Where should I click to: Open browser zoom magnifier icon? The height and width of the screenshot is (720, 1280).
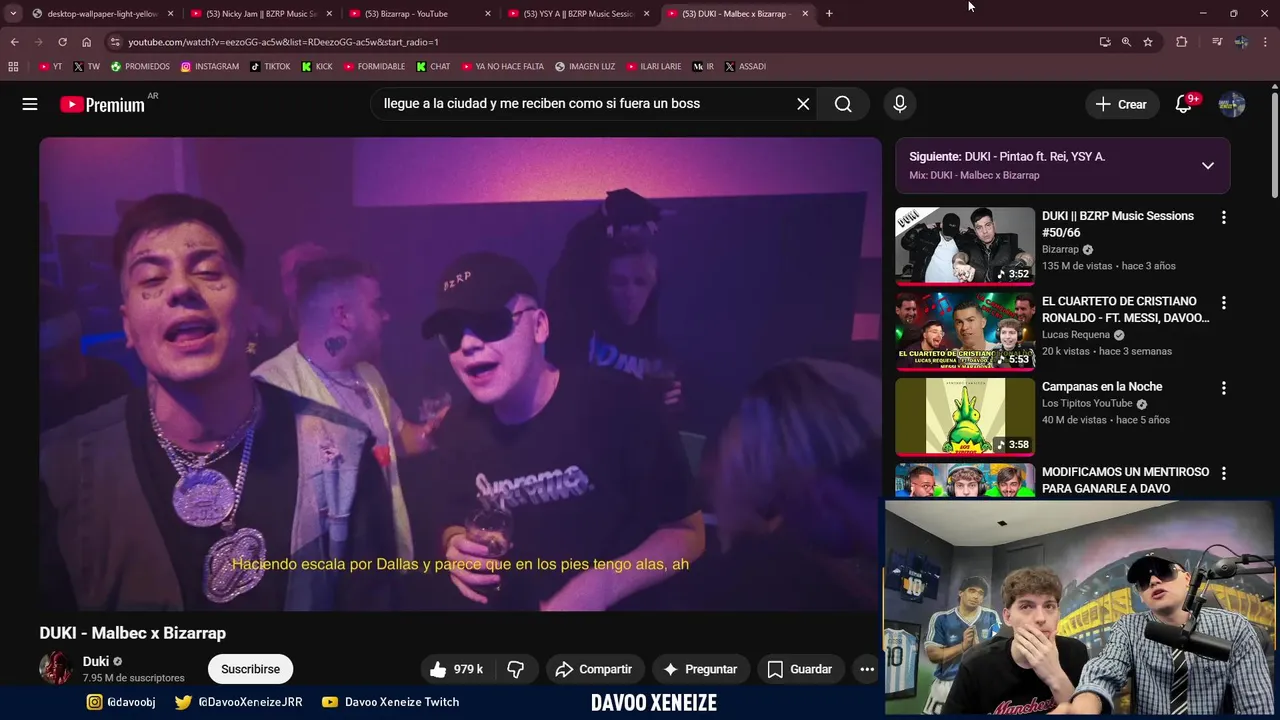[1126, 42]
